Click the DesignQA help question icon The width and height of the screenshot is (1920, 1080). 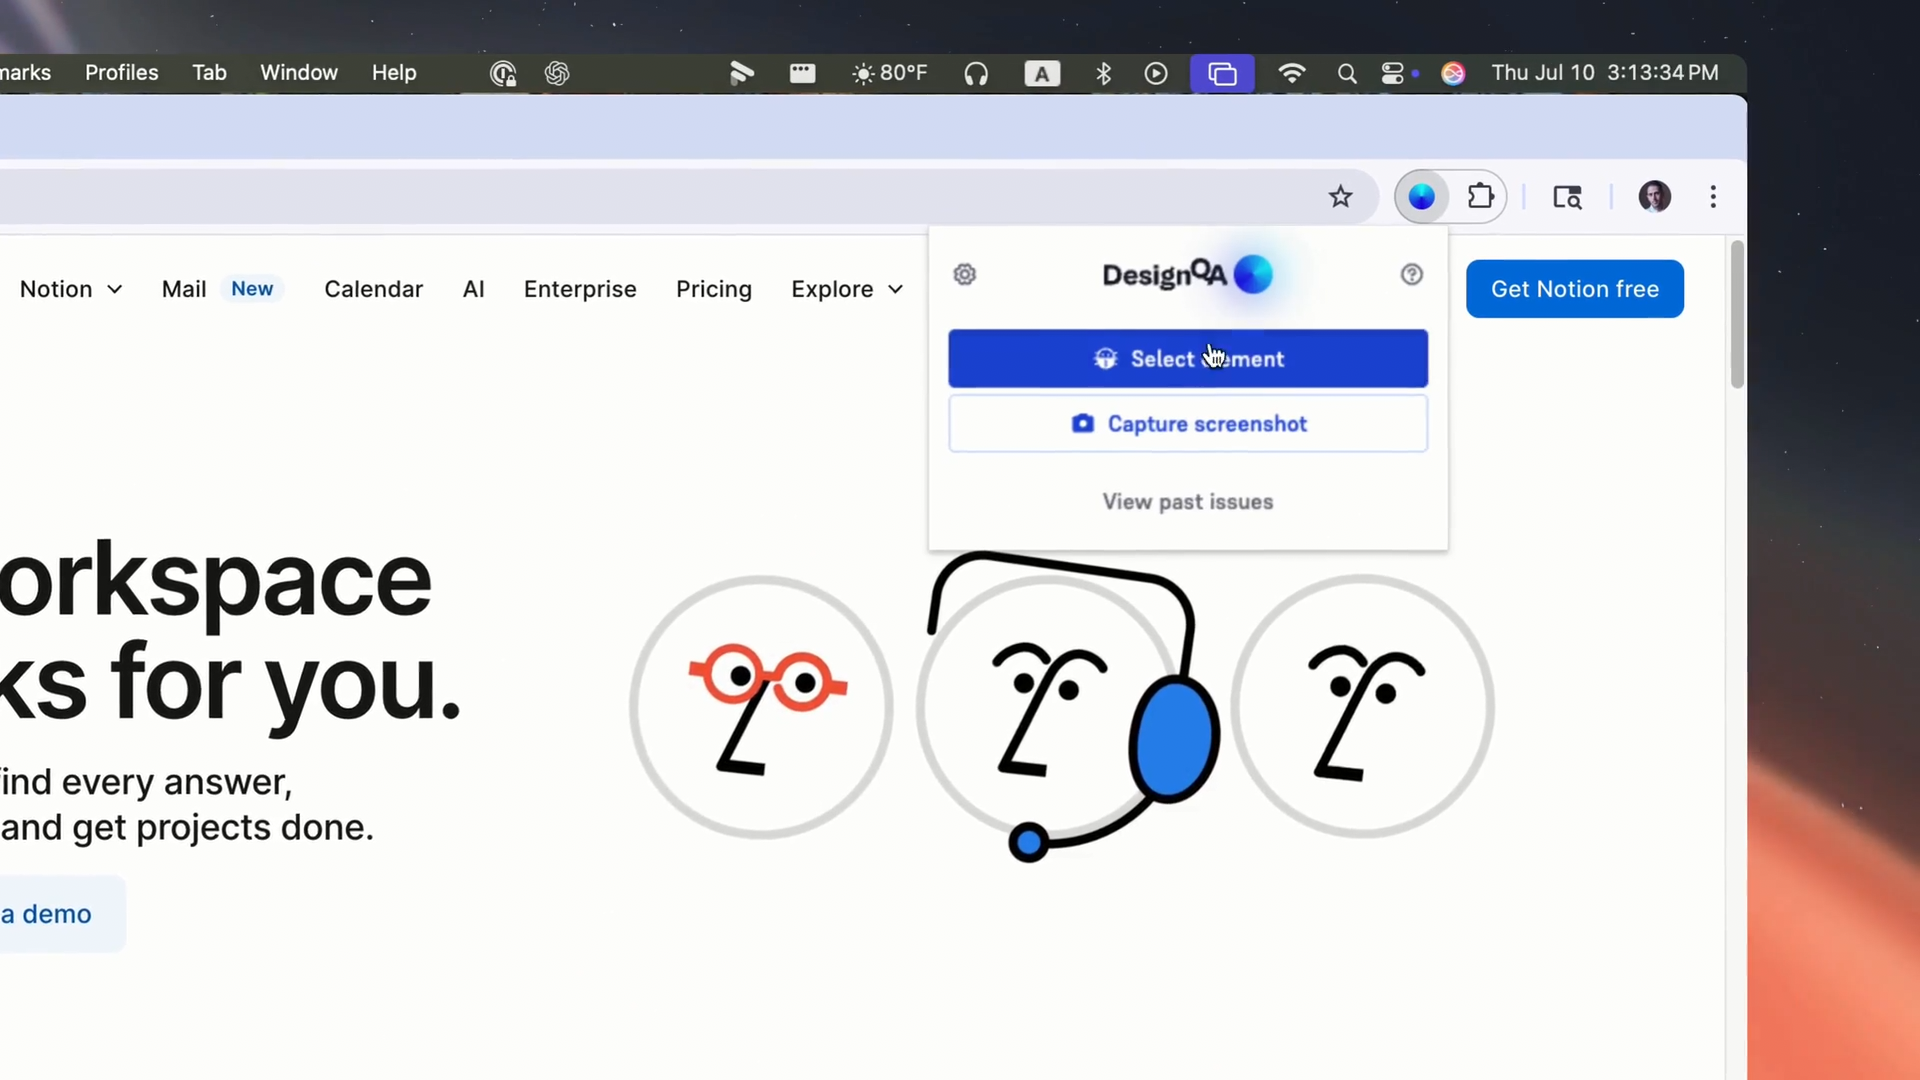[1411, 274]
